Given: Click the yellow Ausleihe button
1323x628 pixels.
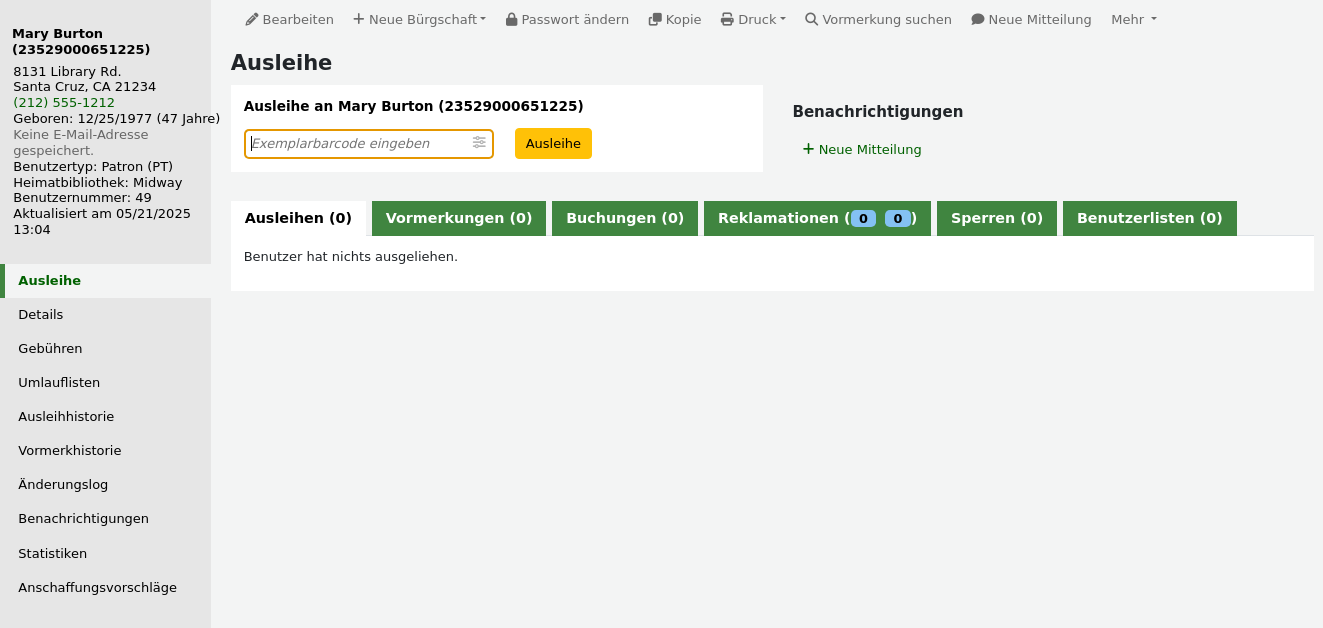Looking at the screenshot, I should (x=553, y=143).
